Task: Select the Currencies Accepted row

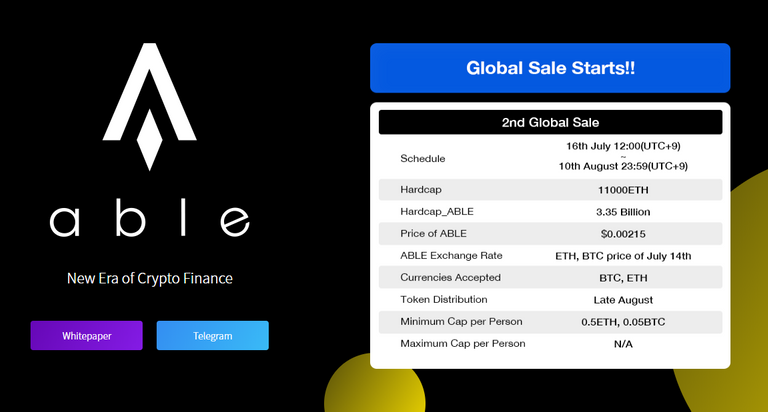Action: [x=550, y=277]
